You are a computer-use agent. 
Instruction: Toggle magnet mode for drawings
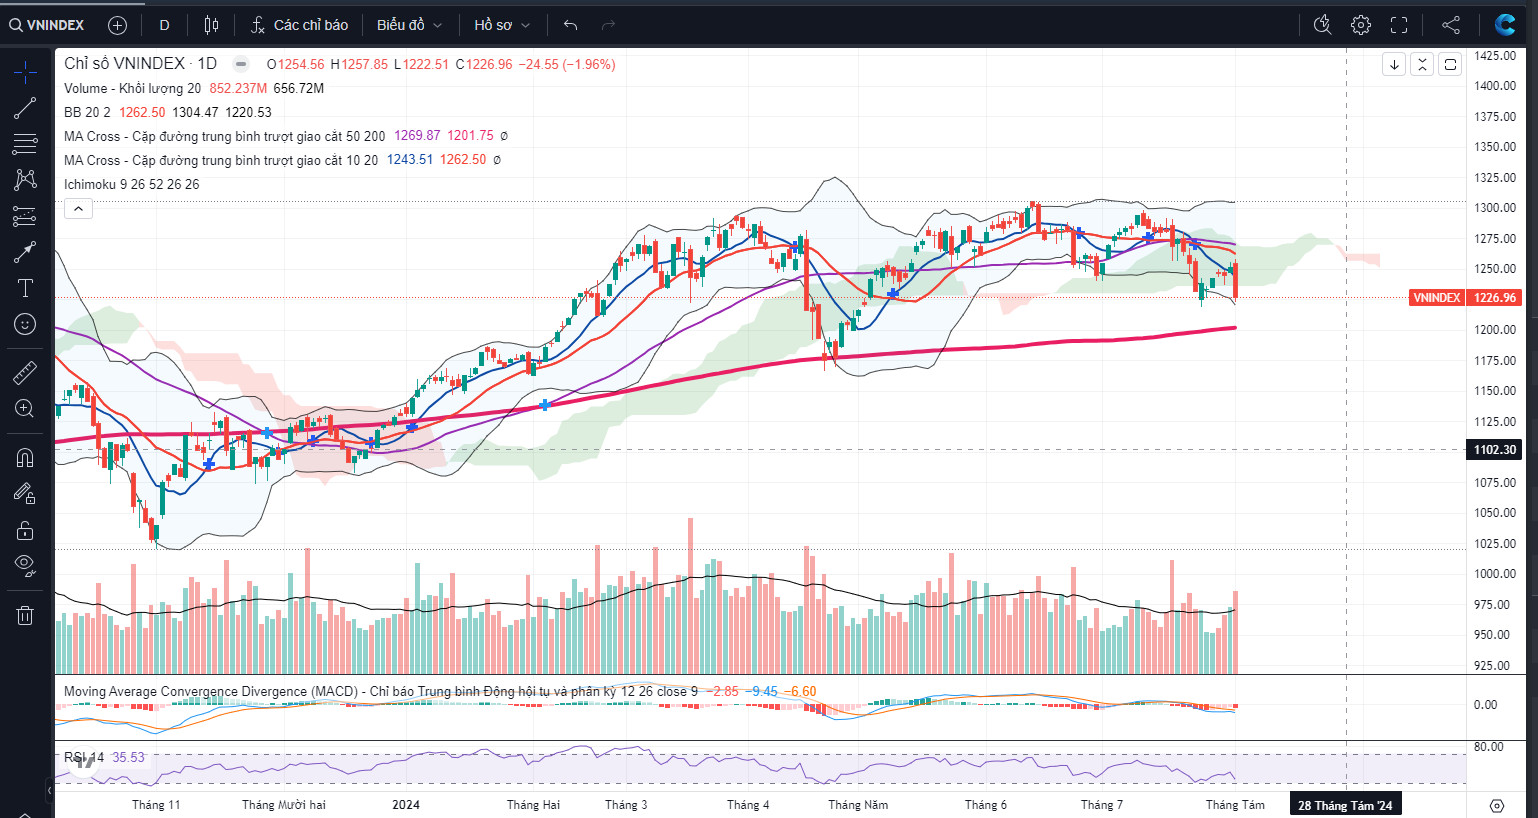click(x=25, y=458)
